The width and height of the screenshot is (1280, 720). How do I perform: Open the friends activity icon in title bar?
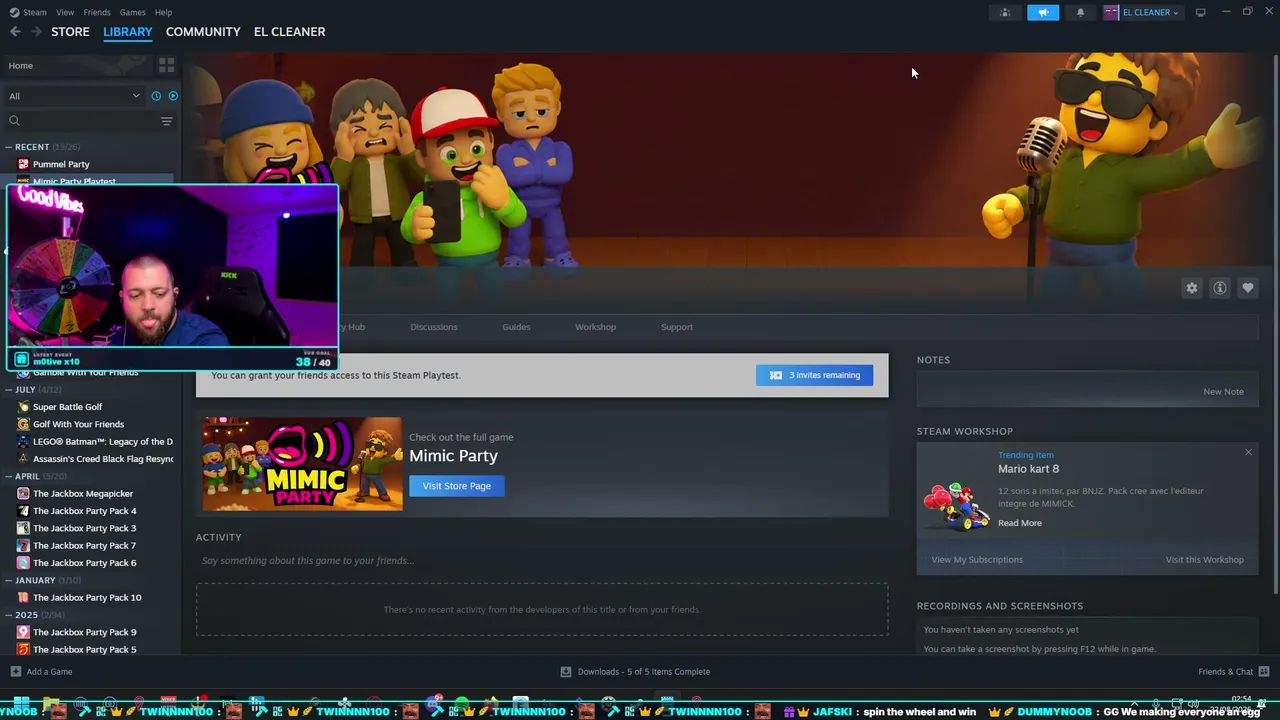(x=1005, y=12)
